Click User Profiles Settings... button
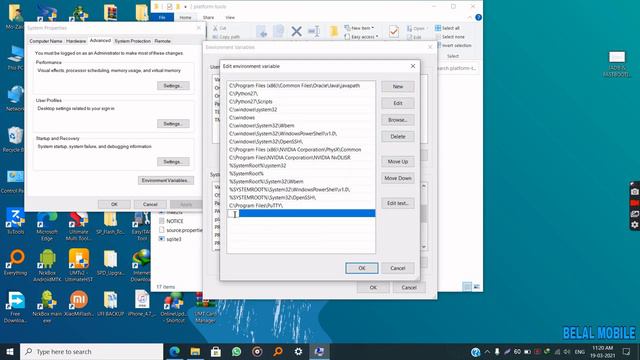 pyautogui.click(x=173, y=124)
